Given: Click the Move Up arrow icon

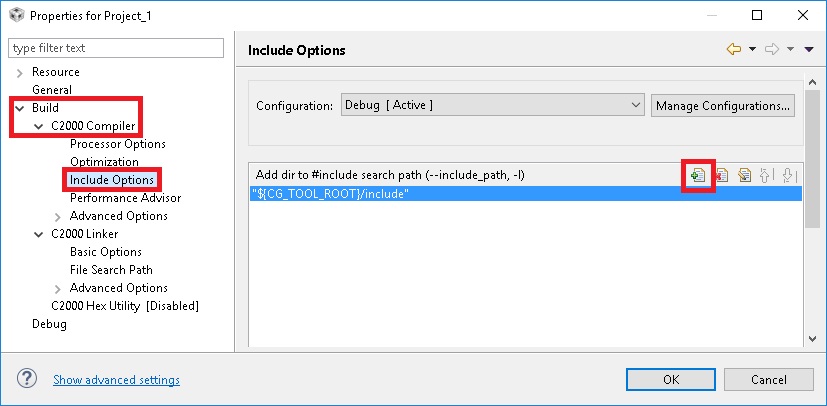Looking at the screenshot, I should point(767,175).
